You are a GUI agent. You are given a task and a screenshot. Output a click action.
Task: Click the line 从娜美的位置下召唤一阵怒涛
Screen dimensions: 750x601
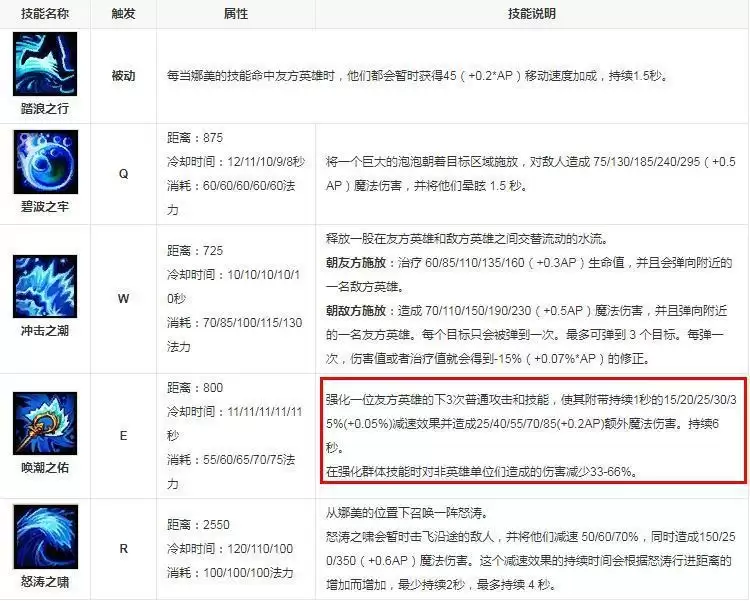[407, 513]
